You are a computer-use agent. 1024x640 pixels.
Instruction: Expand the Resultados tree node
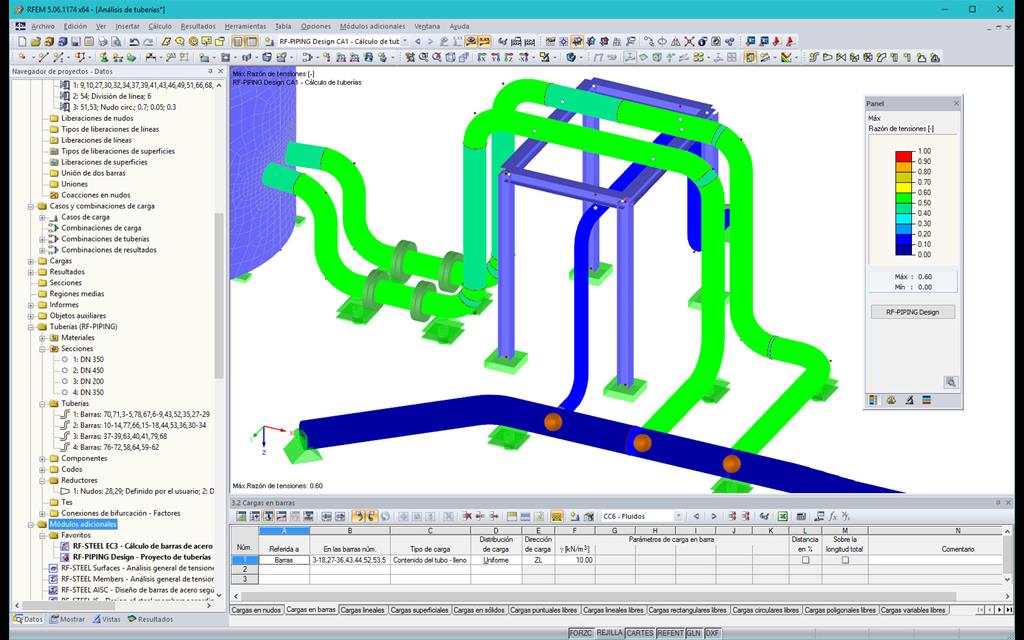pos(31,272)
